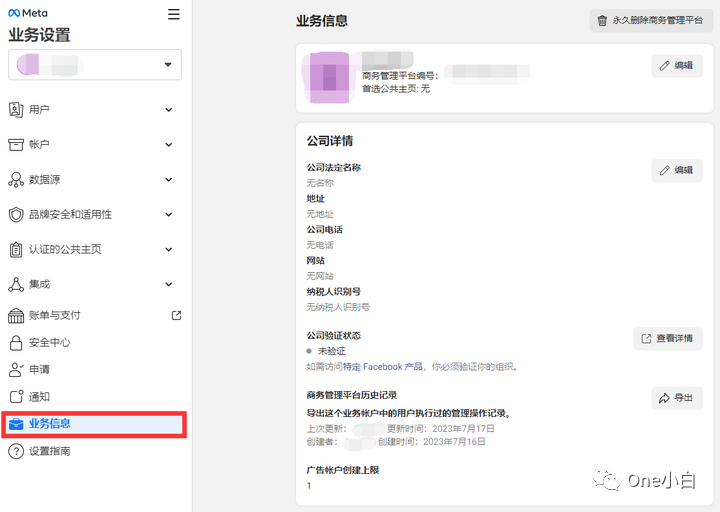
Task: Click the 申请 requests person icon
Action: coord(16,370)
